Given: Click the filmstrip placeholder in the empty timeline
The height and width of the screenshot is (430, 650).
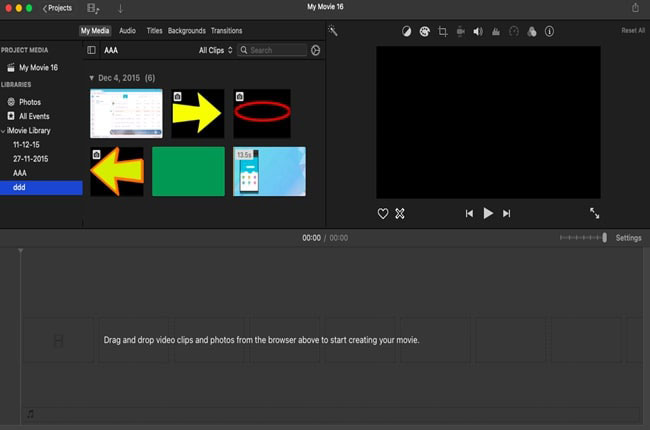Looking at the screenshot, I should click(58, 341).
